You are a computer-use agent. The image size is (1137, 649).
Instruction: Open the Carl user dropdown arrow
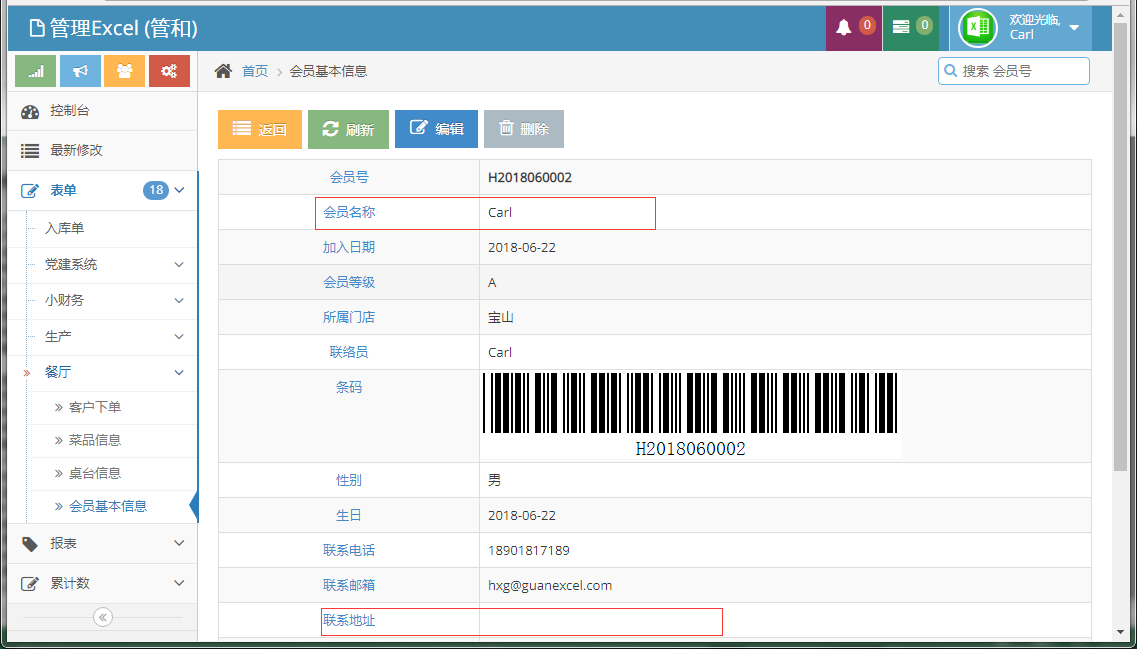1074,28
